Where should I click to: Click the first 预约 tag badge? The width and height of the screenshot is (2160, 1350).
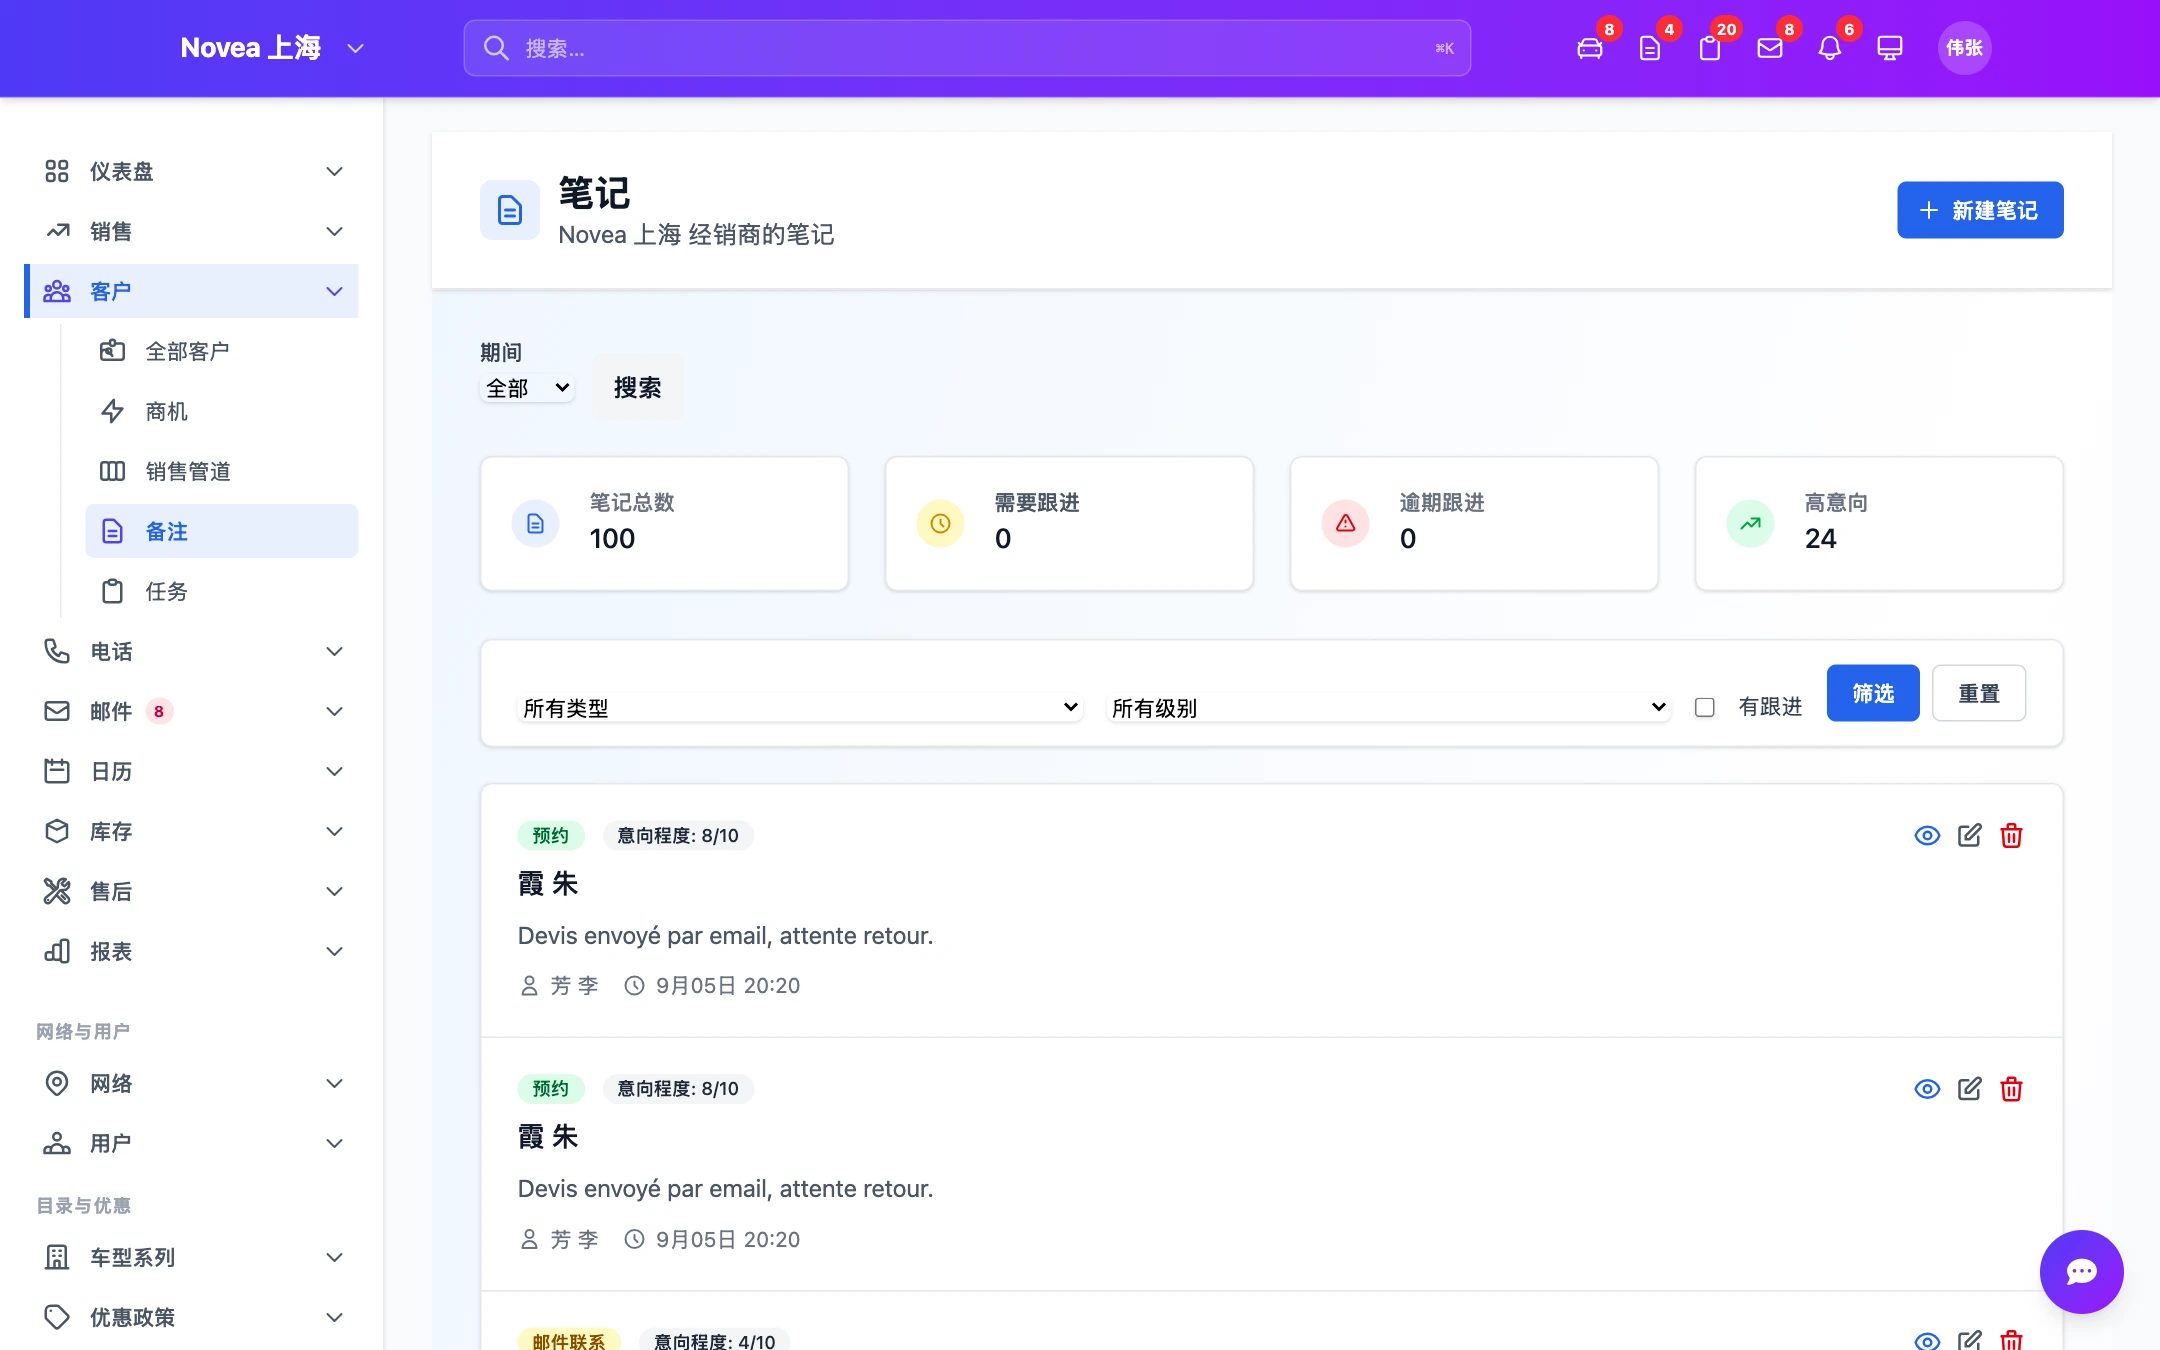[x=550, y=835]
